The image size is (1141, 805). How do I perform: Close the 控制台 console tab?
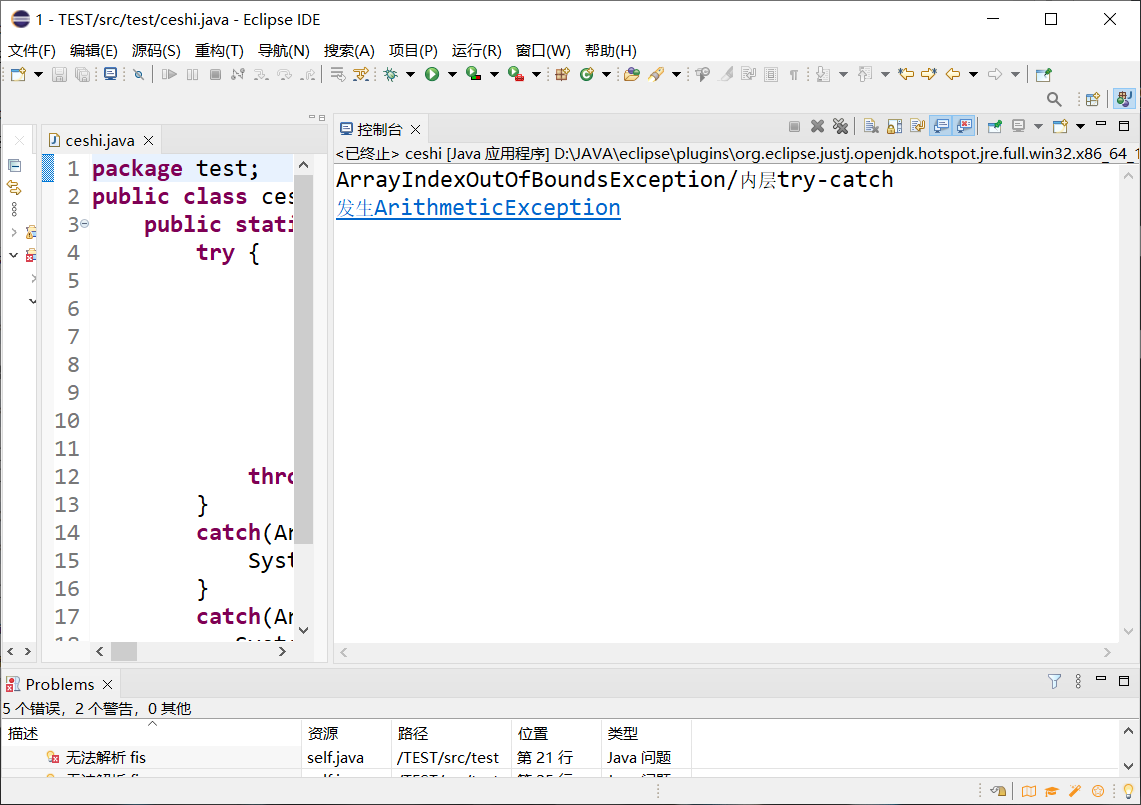coord(416,130)
